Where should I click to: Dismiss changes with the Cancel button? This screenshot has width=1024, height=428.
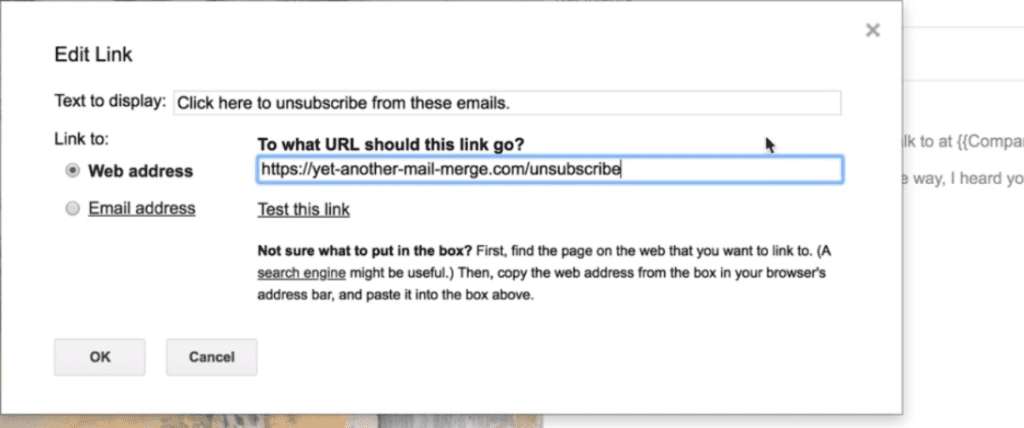tap(212, 357)
